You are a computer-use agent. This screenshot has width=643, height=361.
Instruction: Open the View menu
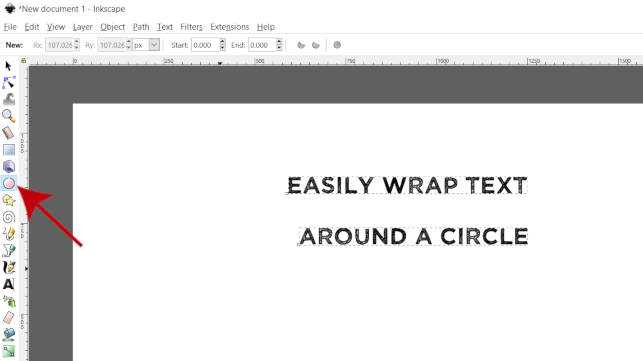[x=56, y=27]
